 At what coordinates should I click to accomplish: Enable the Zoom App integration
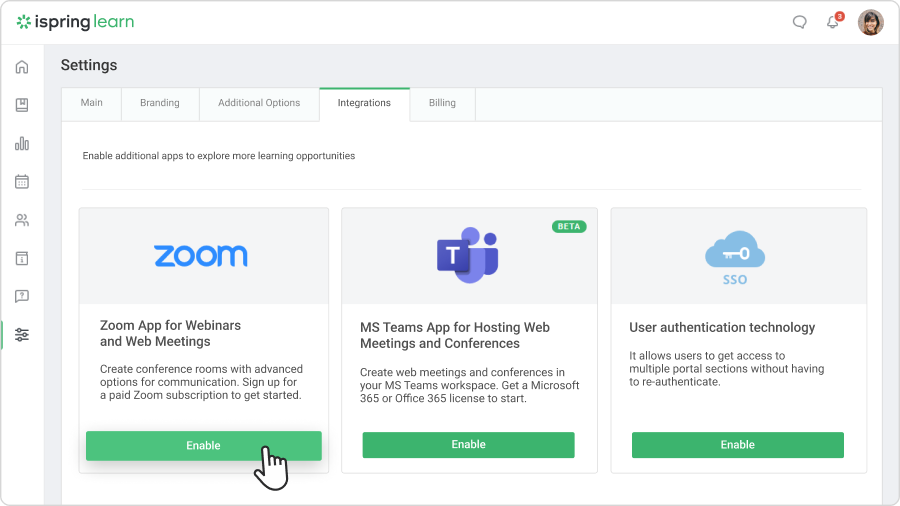(x=204, y=446)
